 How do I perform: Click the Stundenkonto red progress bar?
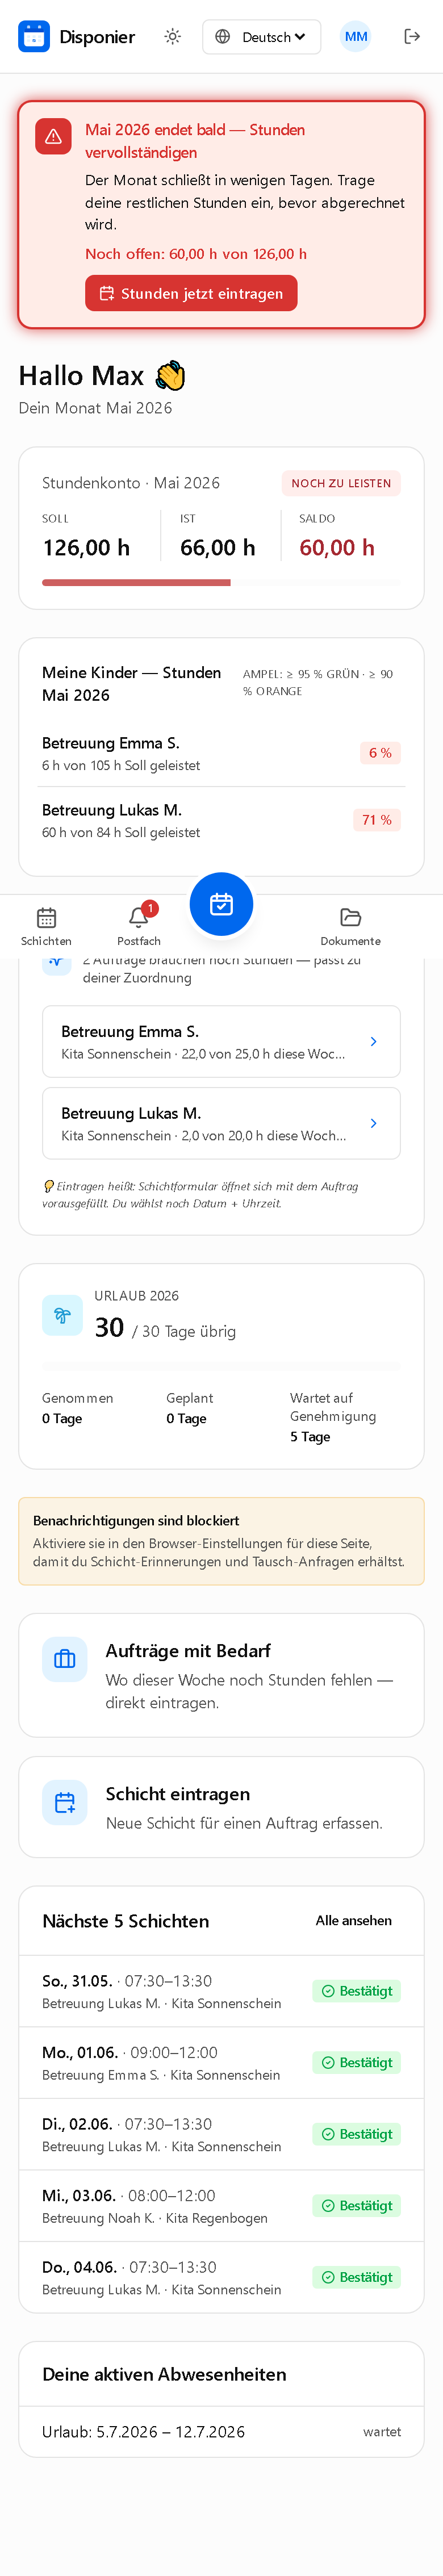pyautogui.click(x=136, y=582)
